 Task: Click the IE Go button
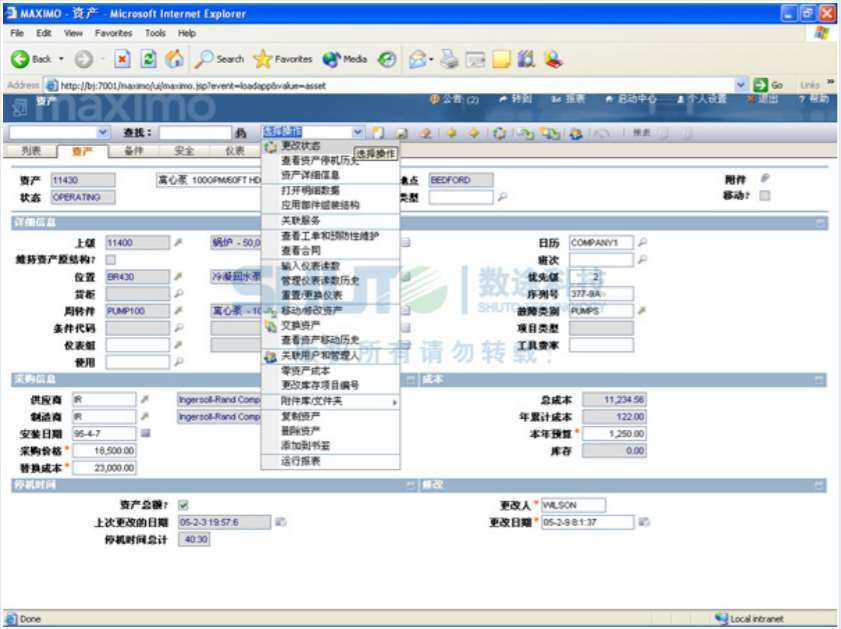(x=768, y=85)
